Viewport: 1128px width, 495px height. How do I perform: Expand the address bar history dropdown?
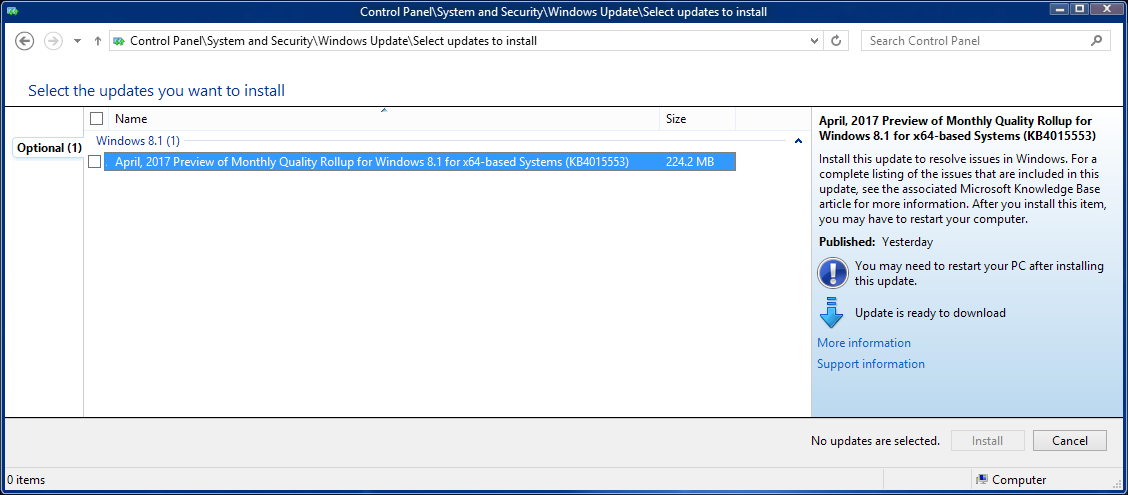point(813,41)
